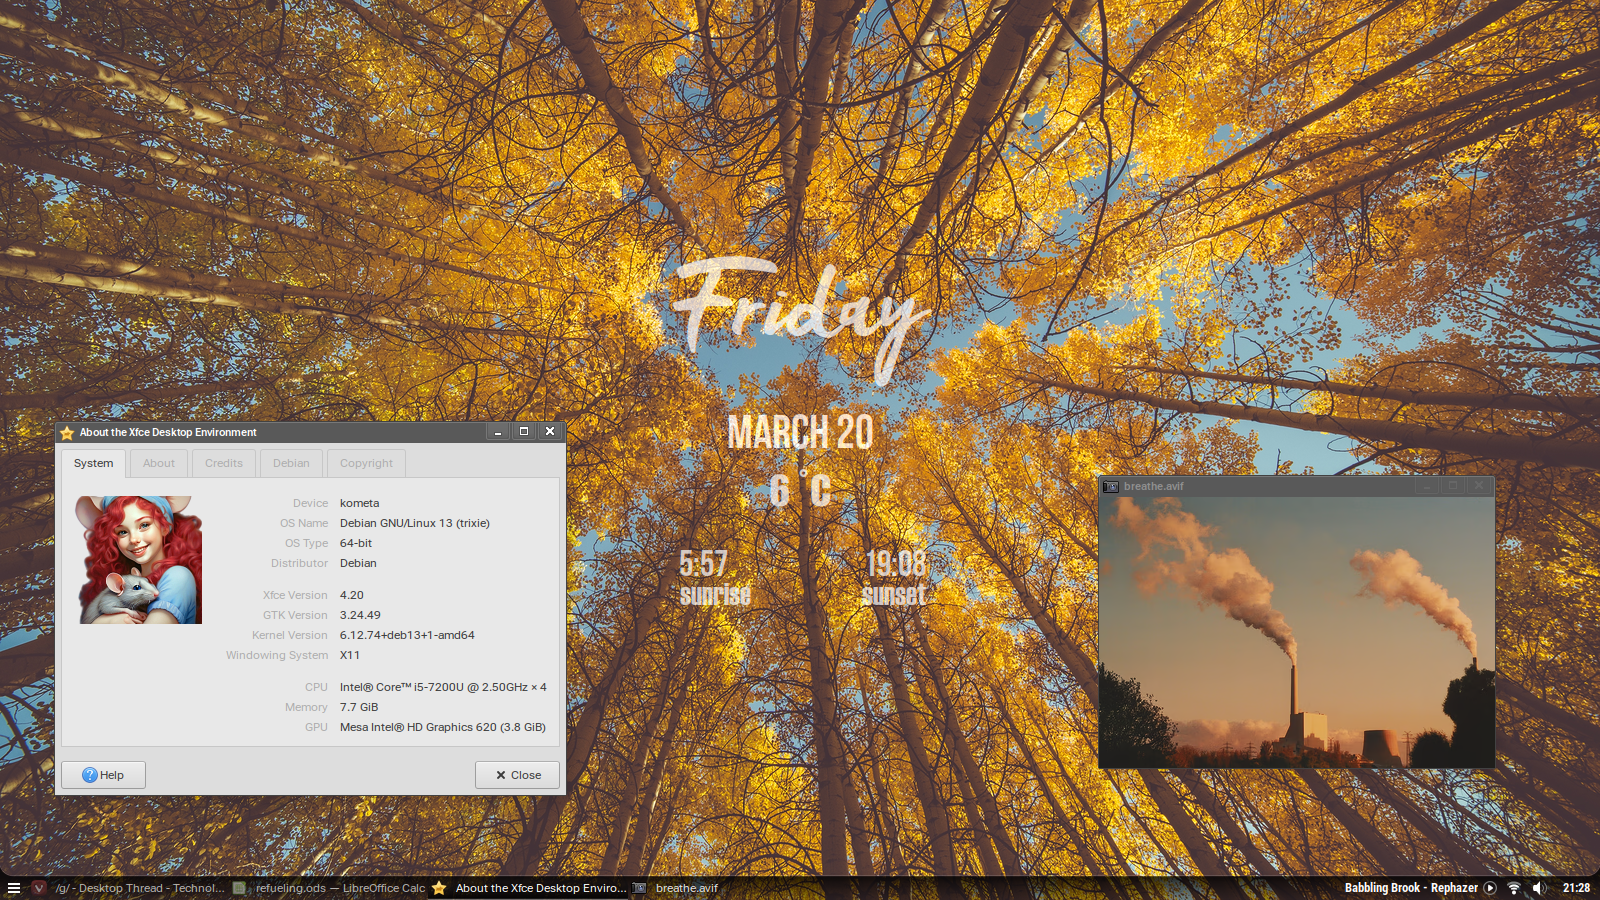Click the 'MARCH 20' date widget
Viewport: 1600px width, 900px height.
pos(800,432)
